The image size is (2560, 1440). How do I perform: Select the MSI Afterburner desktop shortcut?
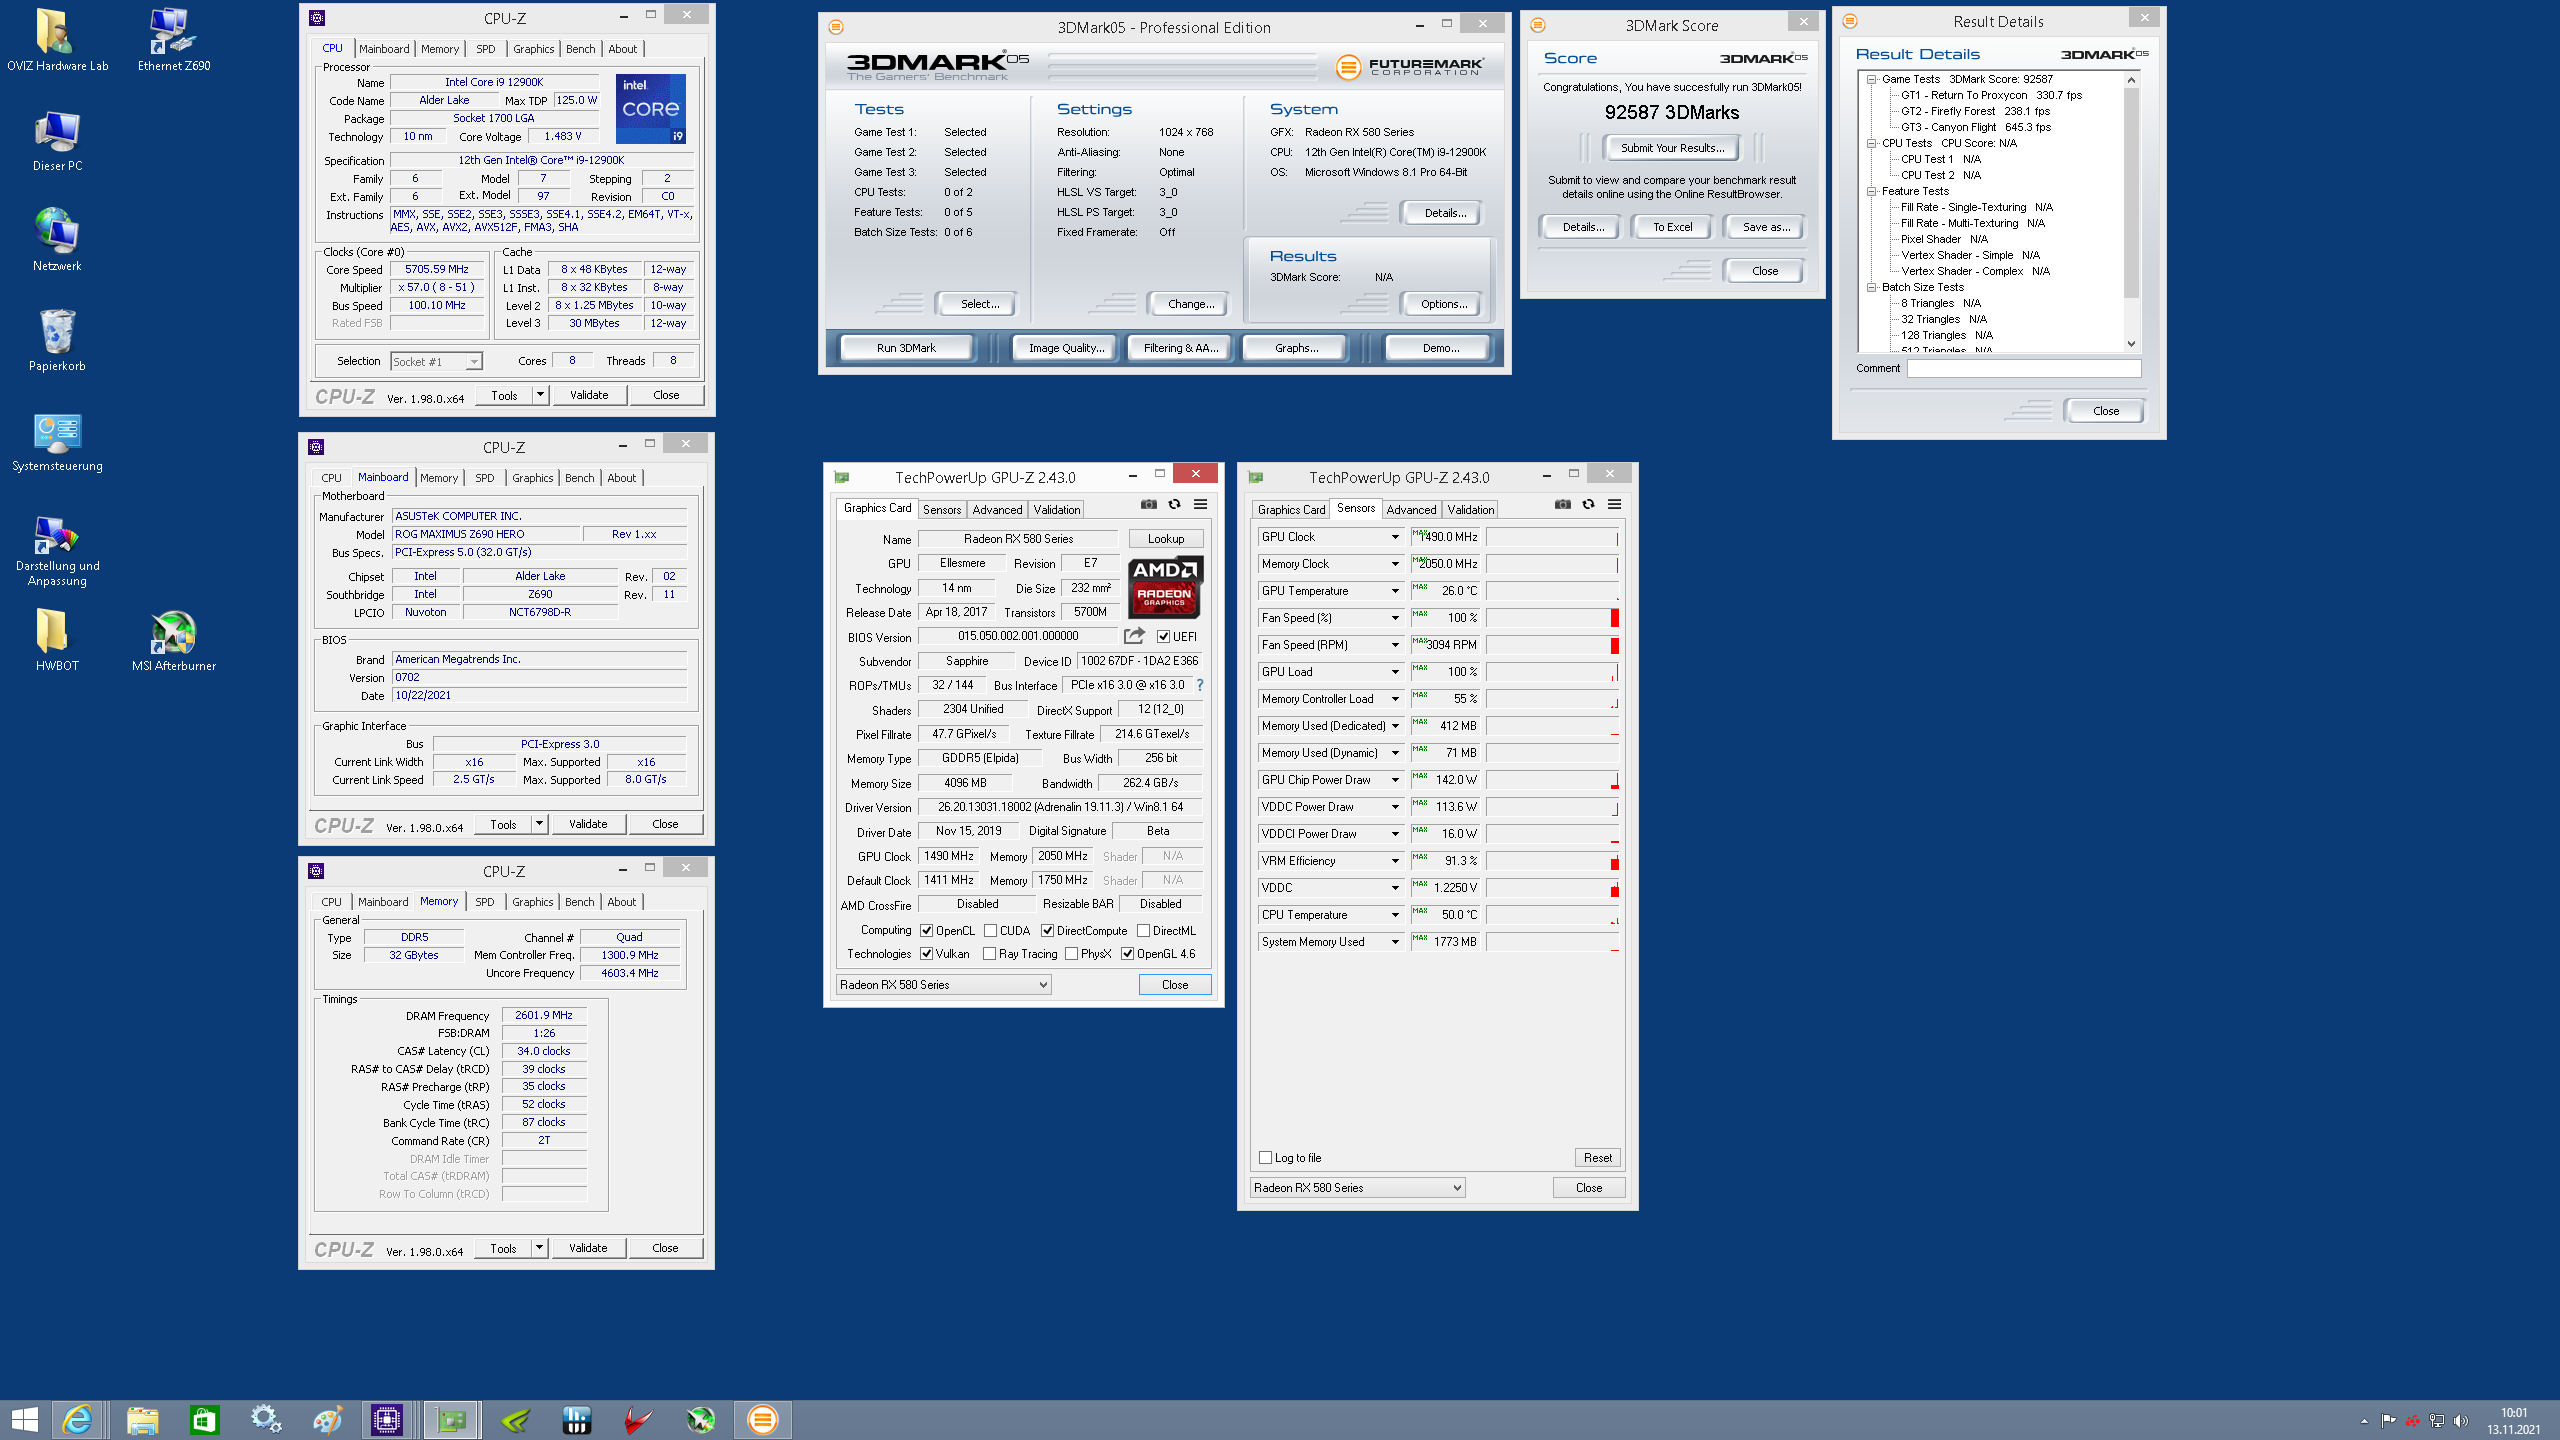click(174, 640)
